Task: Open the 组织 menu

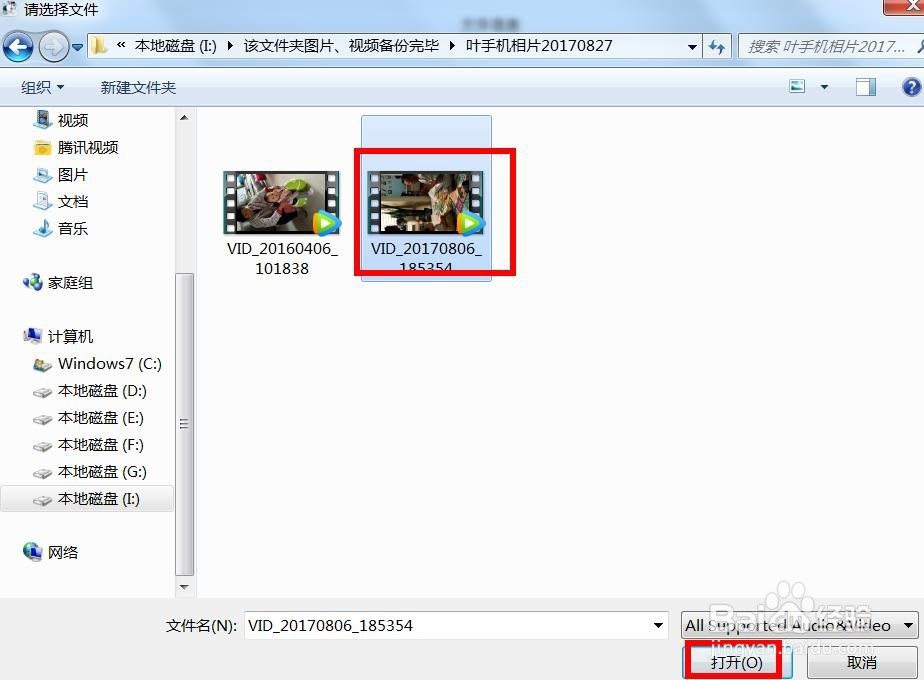Action: tap(42, 88)
